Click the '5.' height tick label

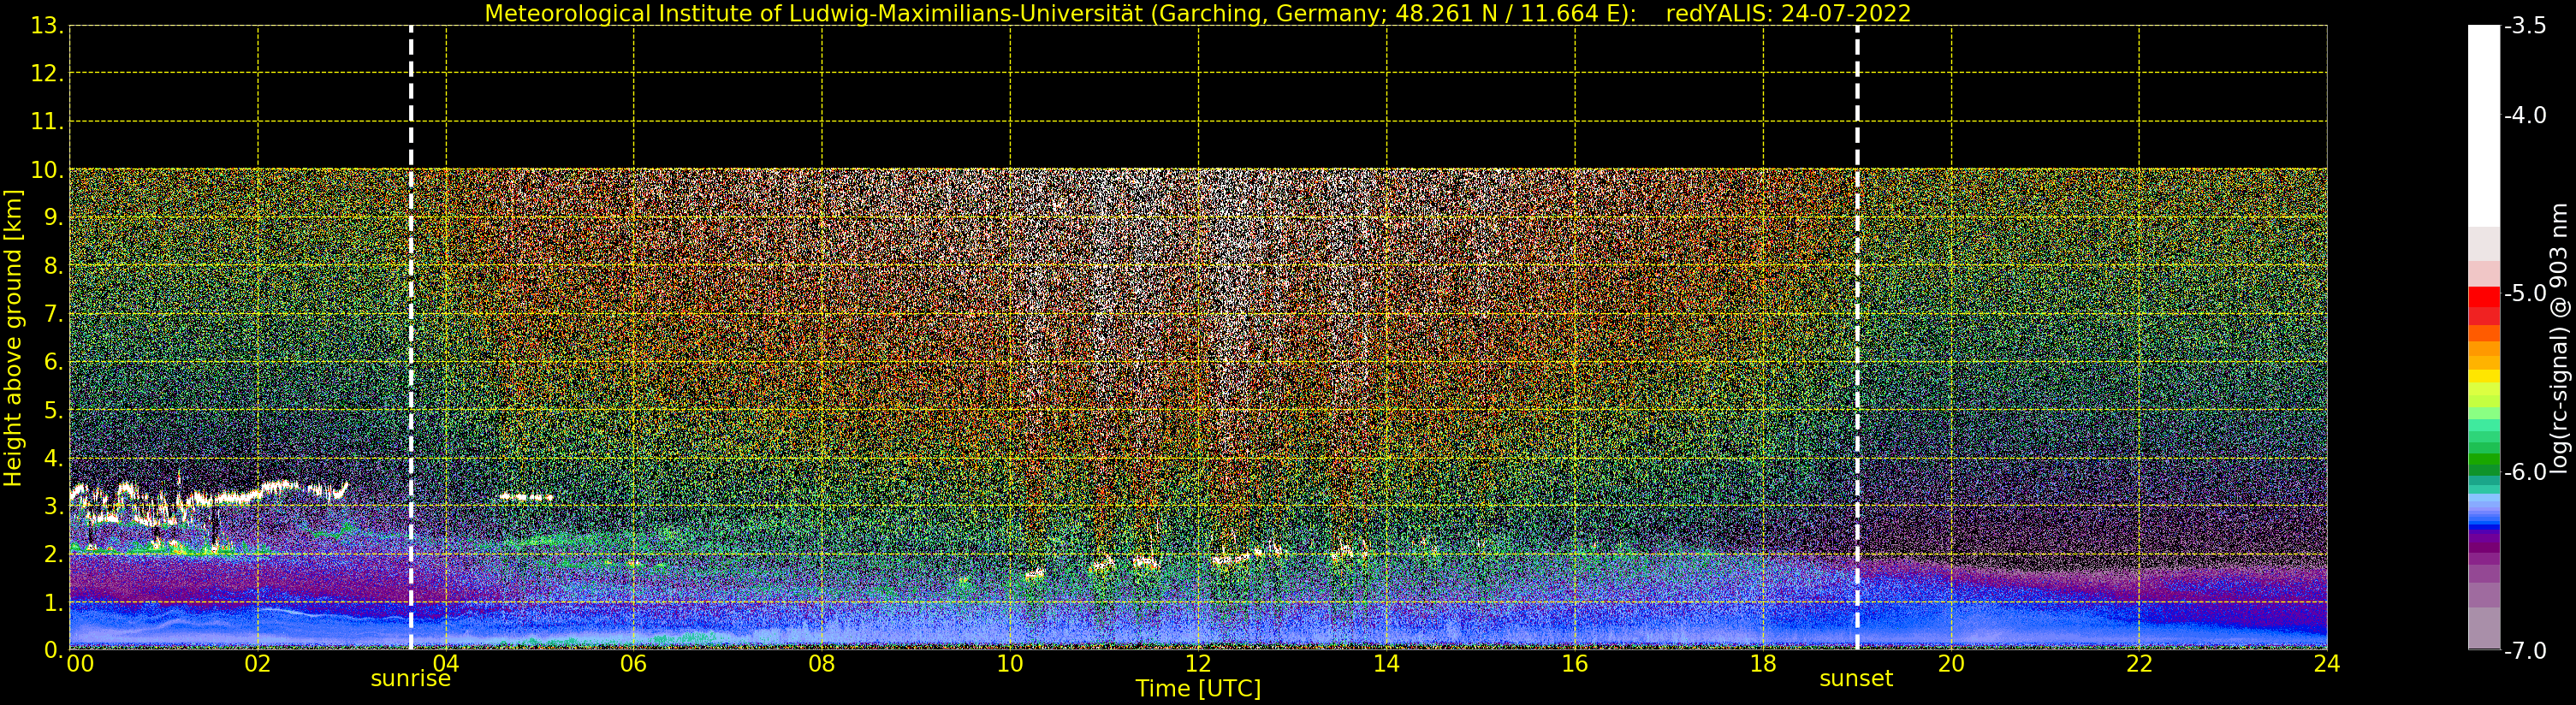click(x=53, y=410)
